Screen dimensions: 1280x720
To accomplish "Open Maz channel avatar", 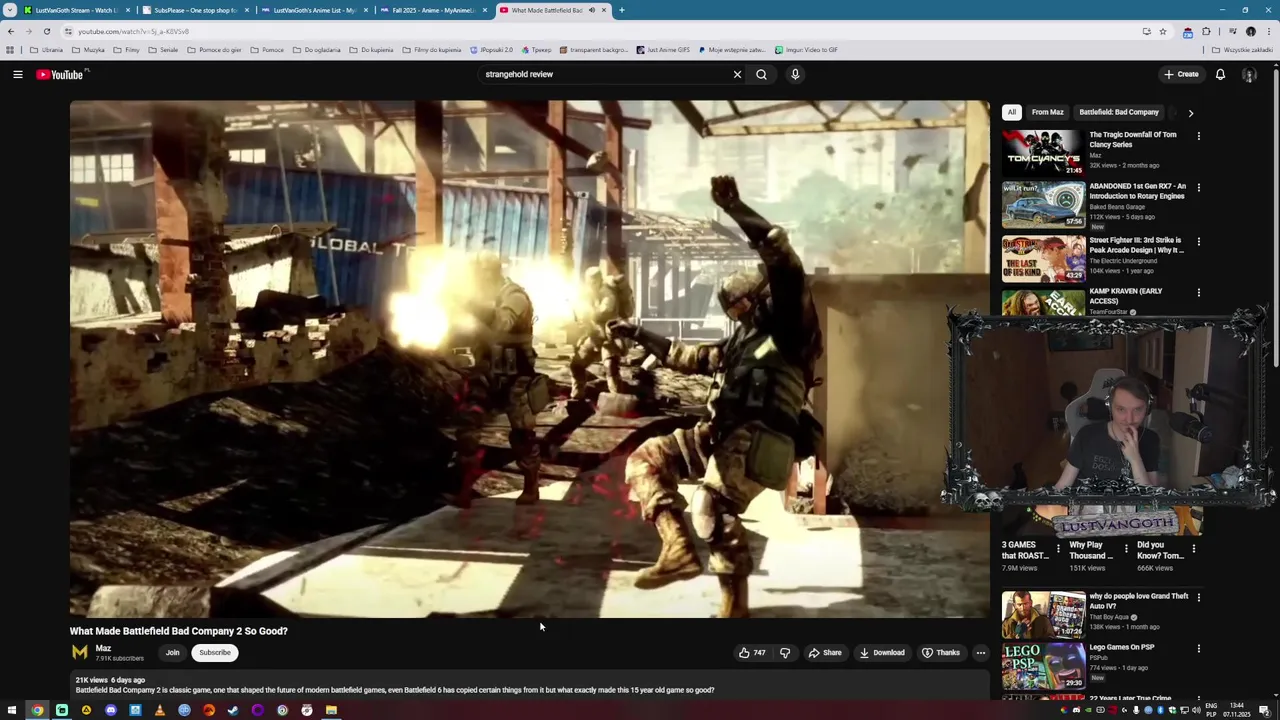I will click(80, 653).
